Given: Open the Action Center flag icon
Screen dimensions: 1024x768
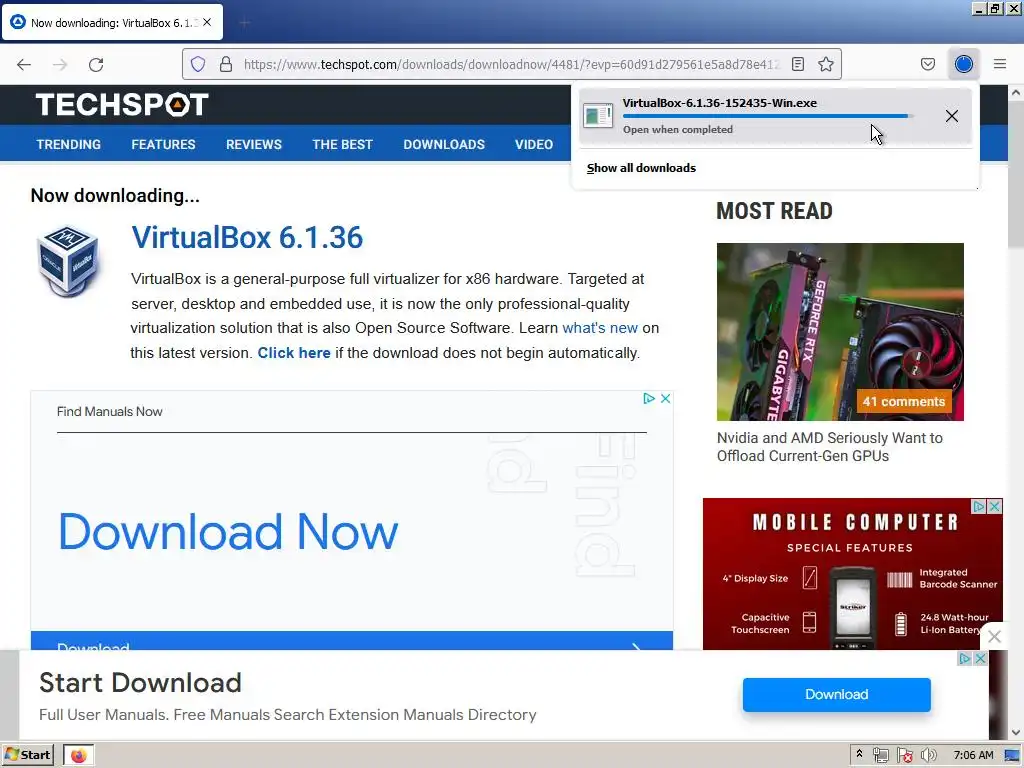Looking at the screenshot, I should [x=904, y=756].
